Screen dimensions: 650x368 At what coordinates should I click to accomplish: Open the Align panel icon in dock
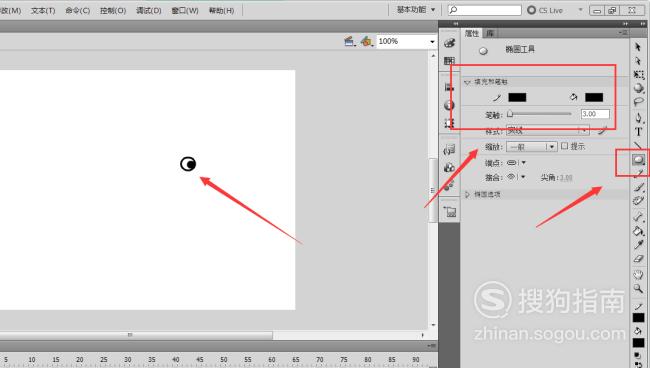click(x=449, y=87)
